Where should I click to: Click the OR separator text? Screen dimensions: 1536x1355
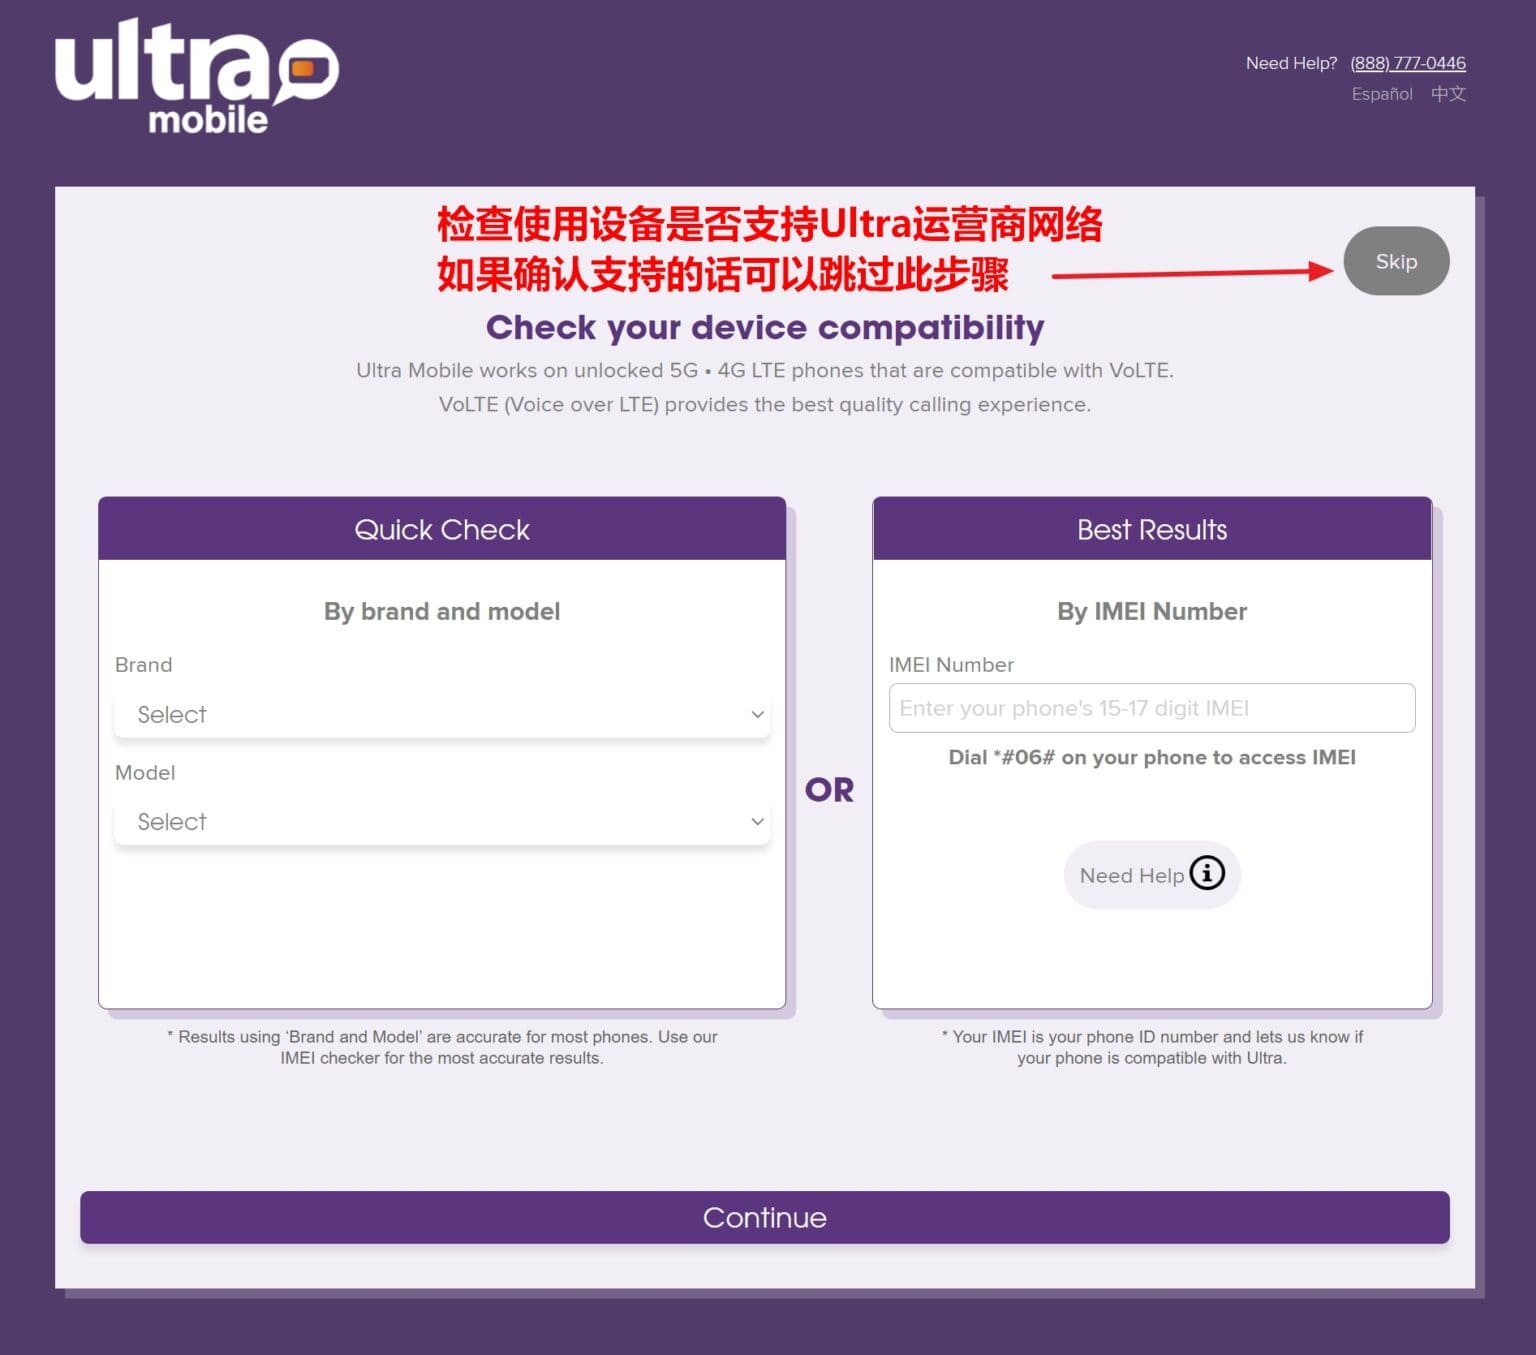point(829,790)
